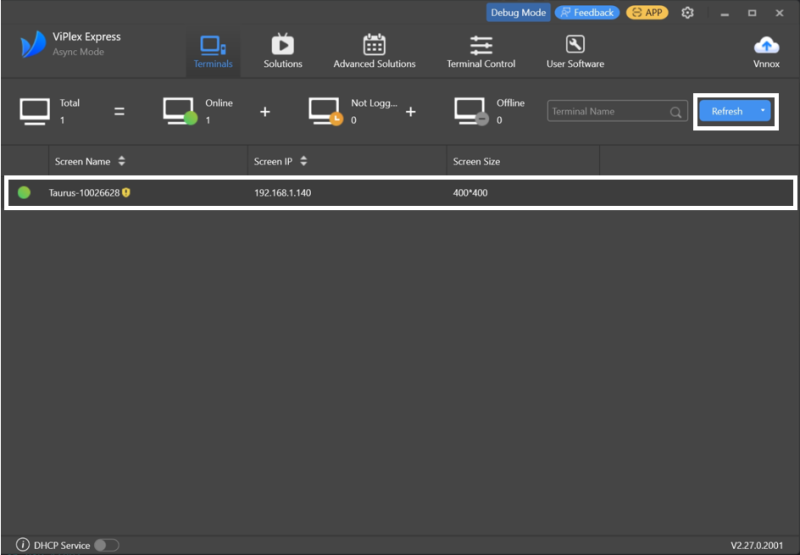Click the Terminal Name search field
Viewport: 800px width, 555px height.
click(608, 112)
